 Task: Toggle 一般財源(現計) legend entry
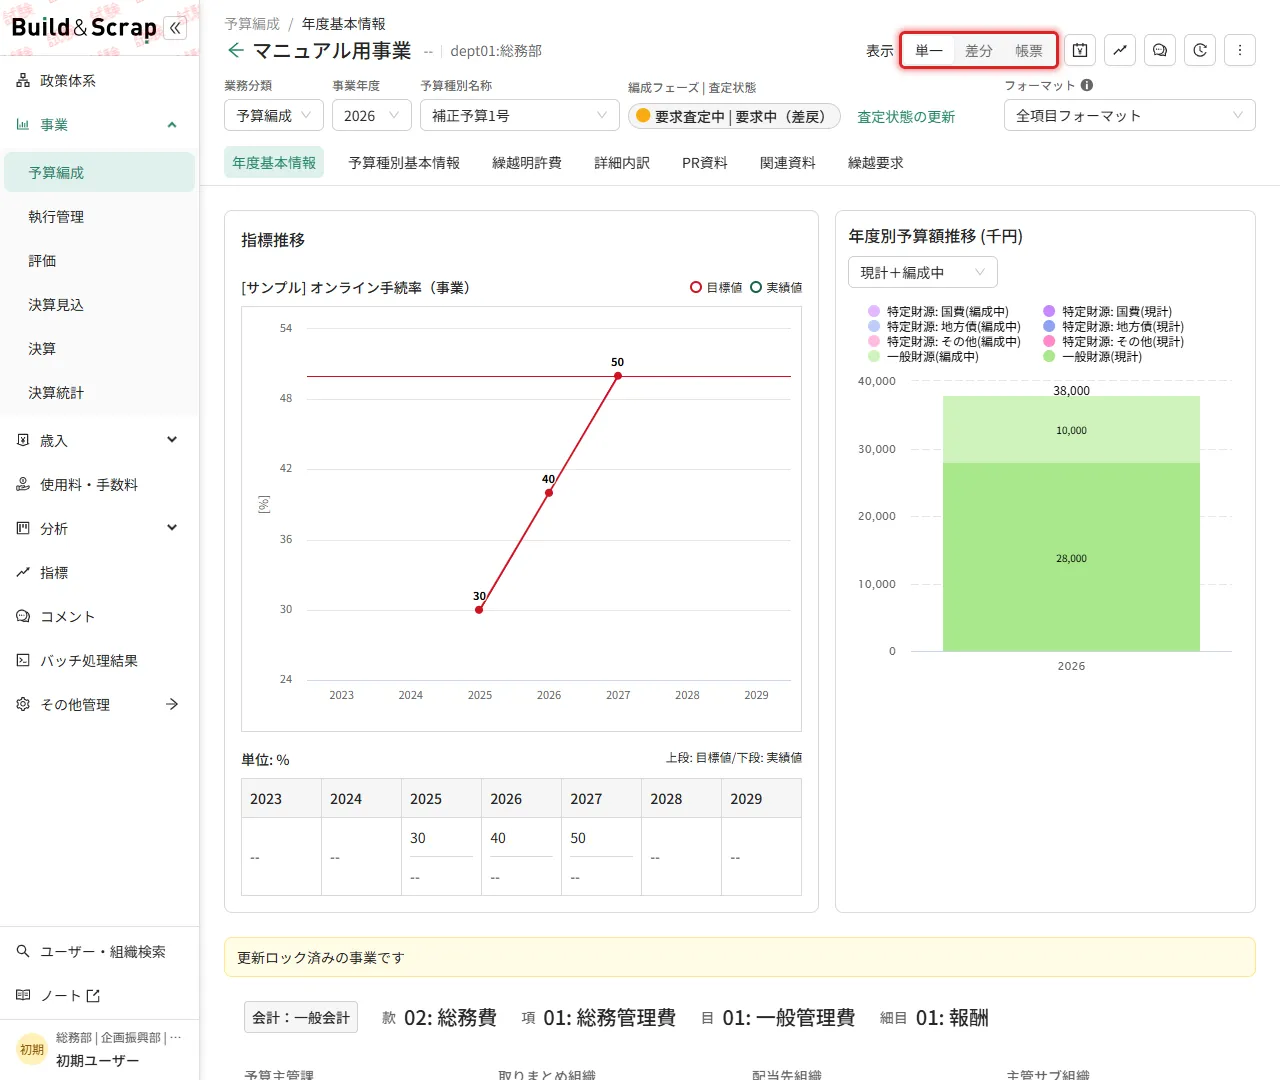click(x=1092, y=356)
